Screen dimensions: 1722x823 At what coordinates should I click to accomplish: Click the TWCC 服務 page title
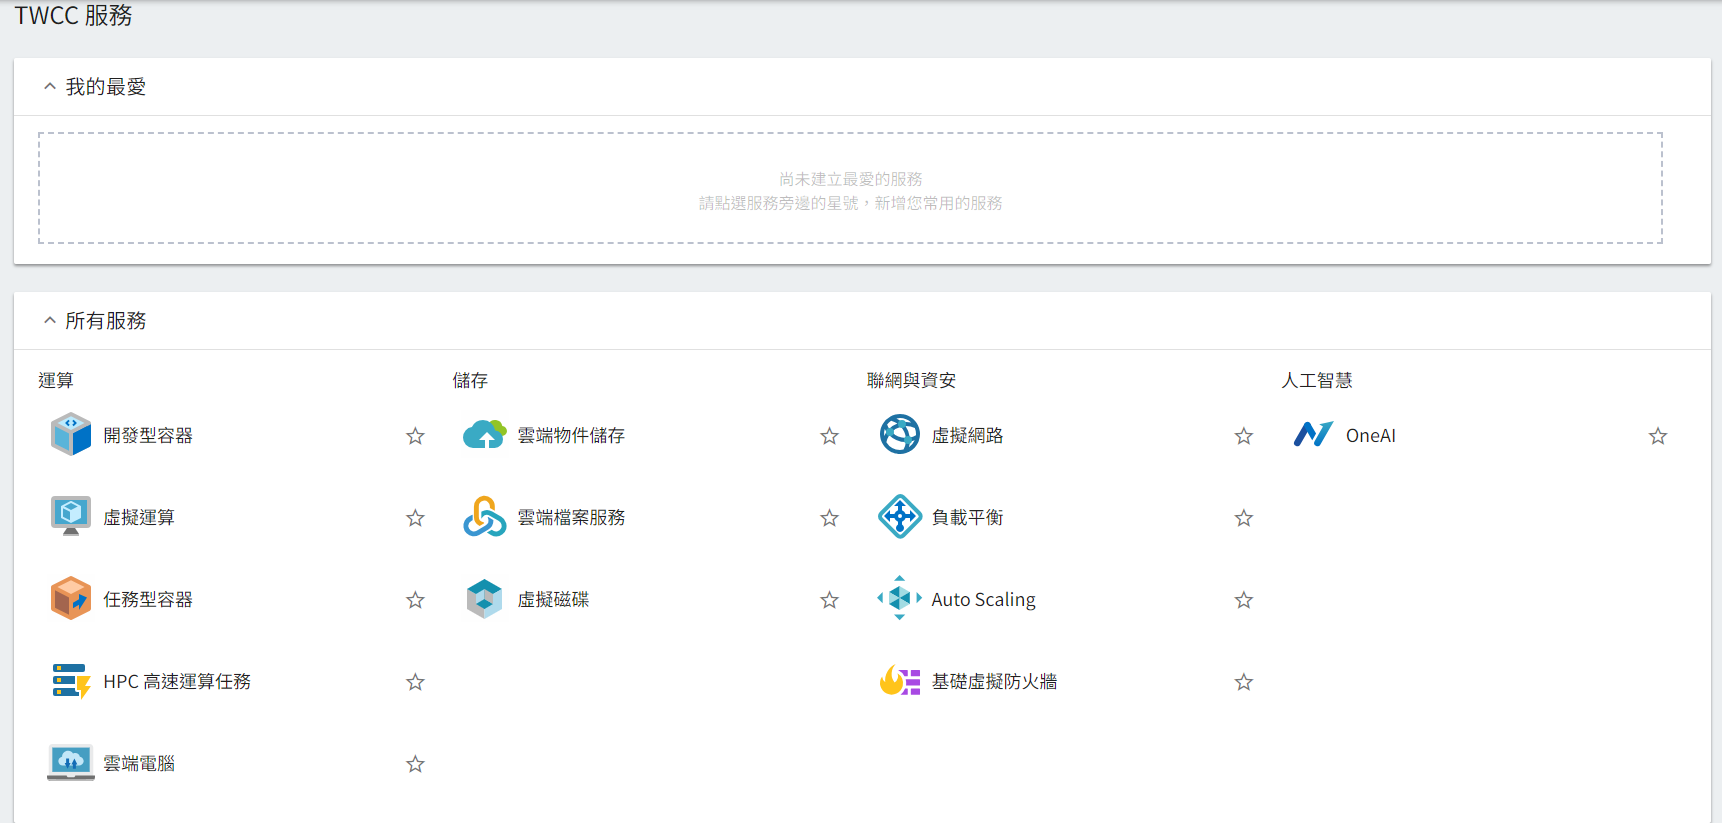coord(73,16)
